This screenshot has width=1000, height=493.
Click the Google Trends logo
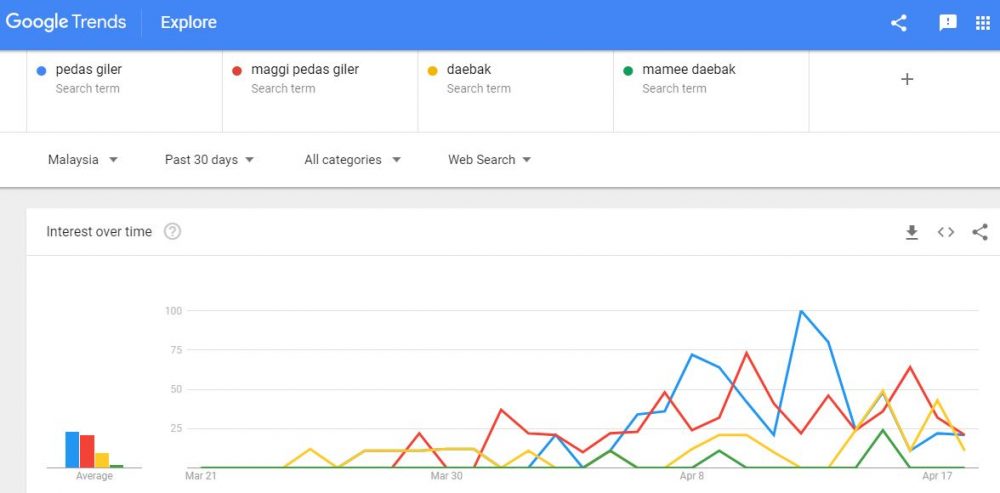[x=66, y=22]
